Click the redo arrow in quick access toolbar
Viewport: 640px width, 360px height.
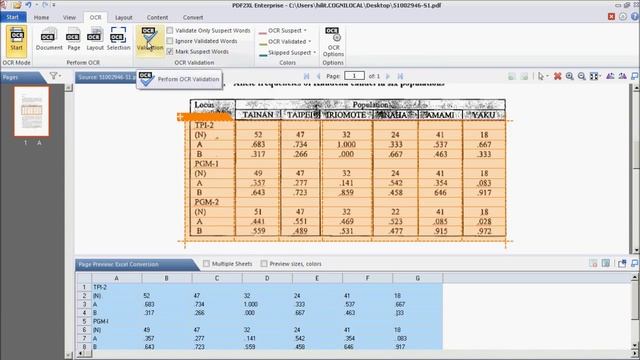click(45, 5)
